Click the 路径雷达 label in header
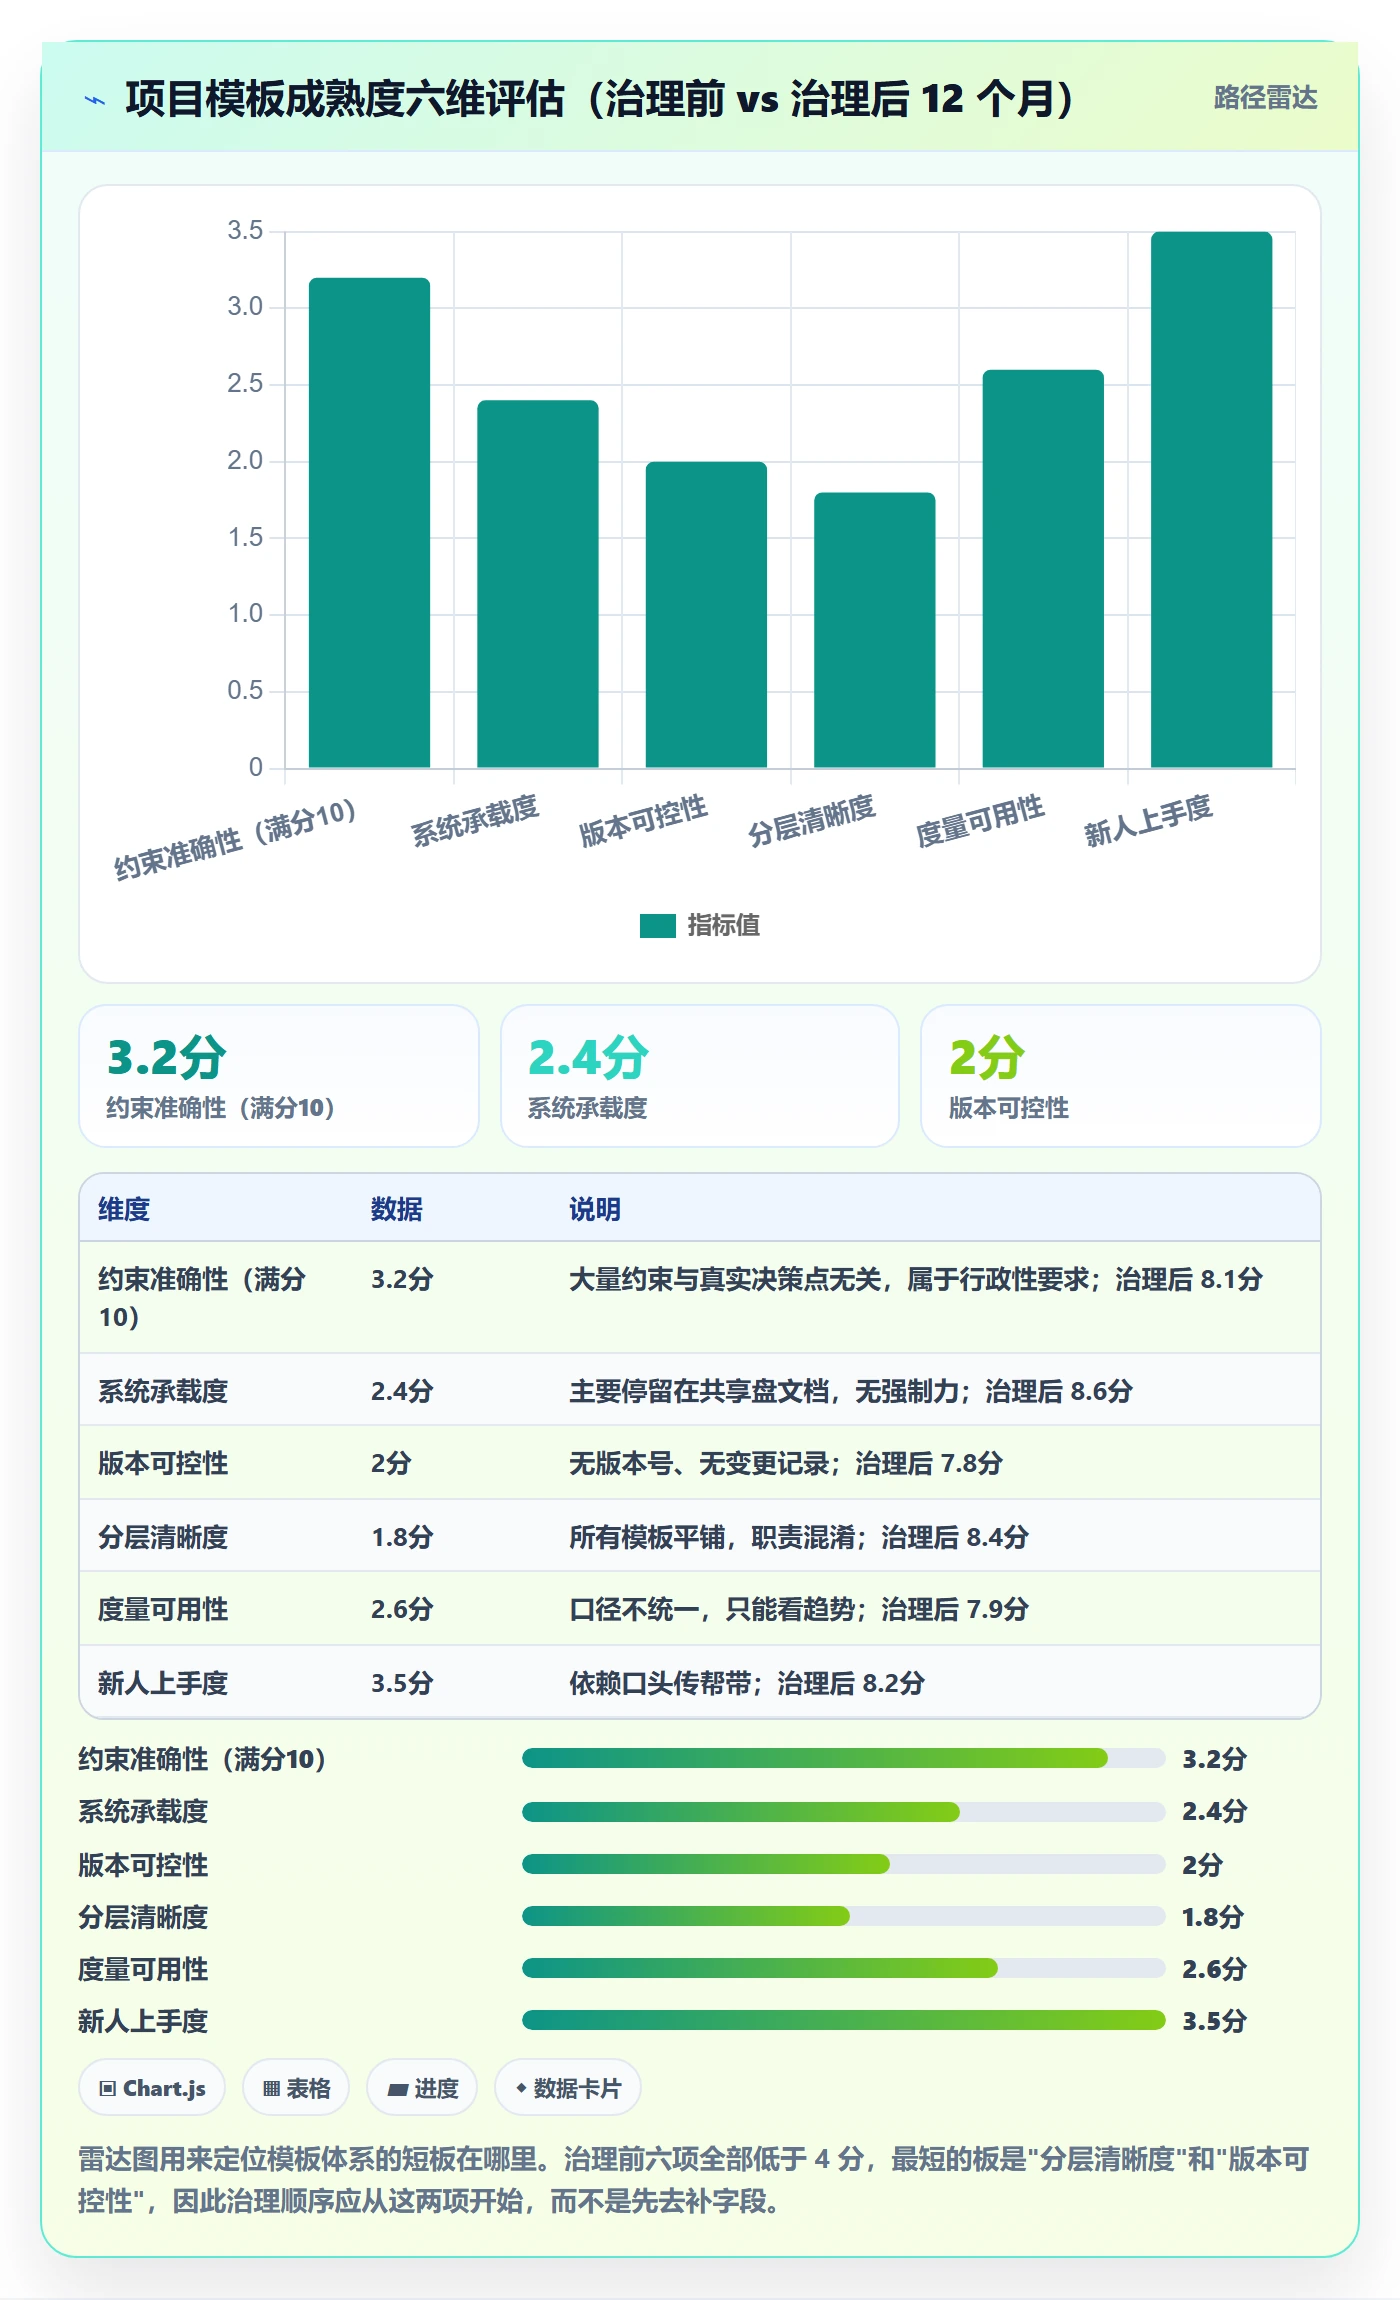Screen dimensions: 1400x2300 (x=1265, y=97)
